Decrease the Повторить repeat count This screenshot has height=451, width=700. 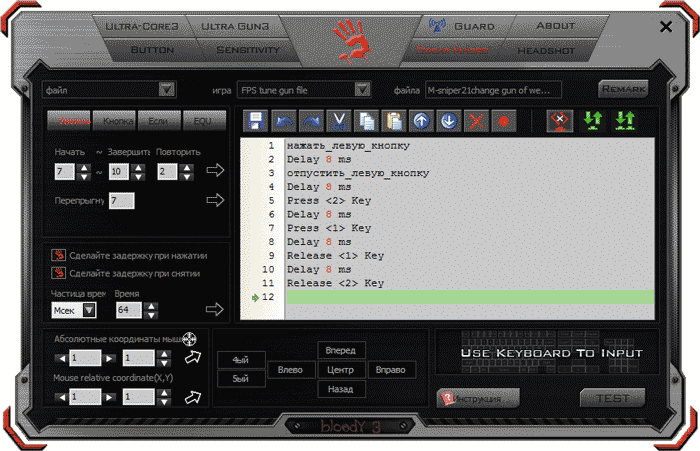[x=188, y=176]
